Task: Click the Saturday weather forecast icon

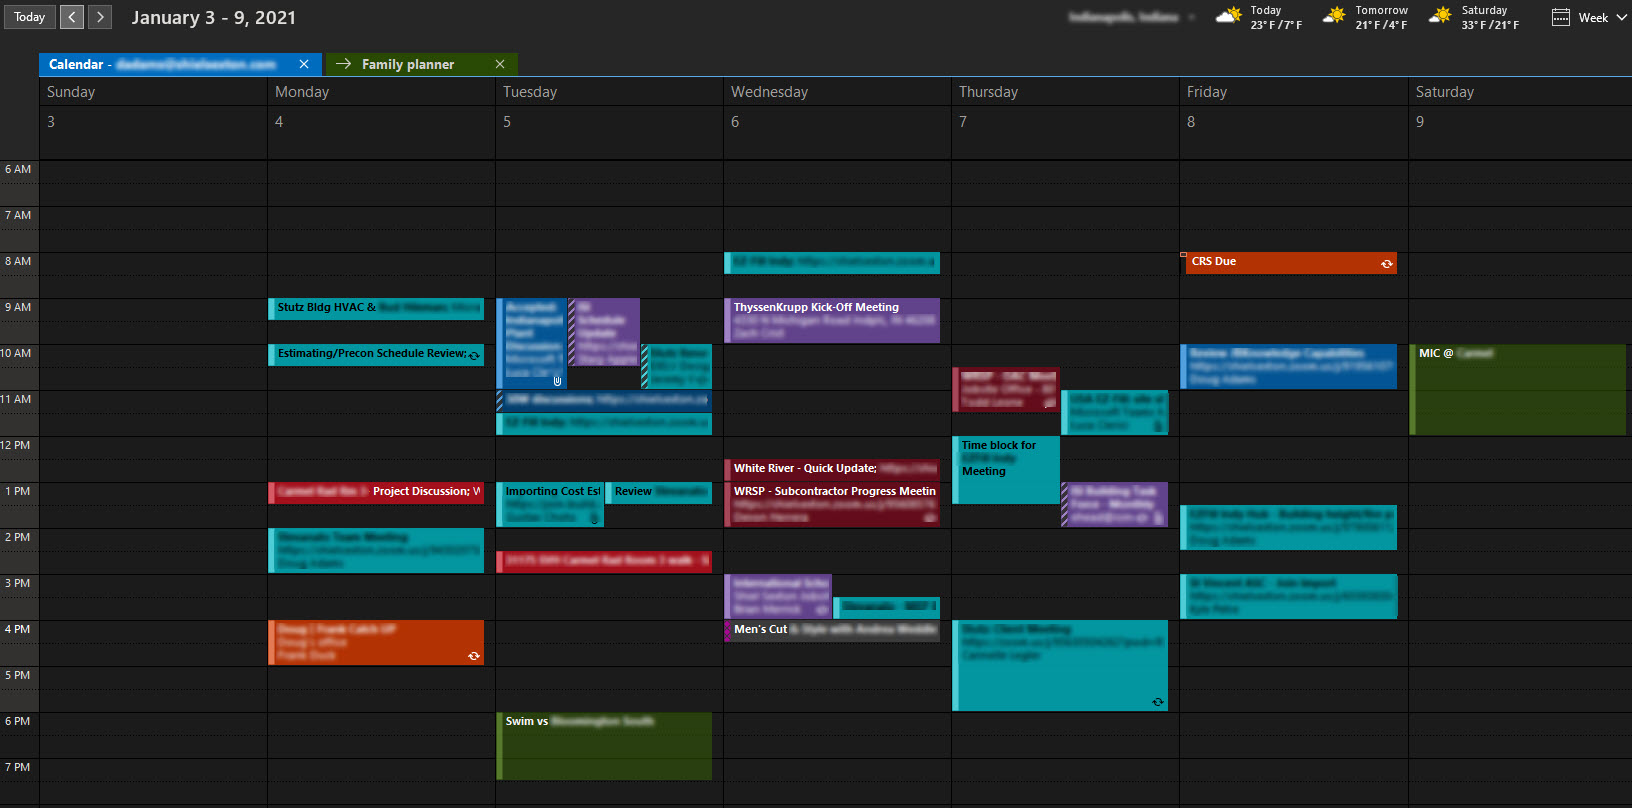Action: point(1440,17)
